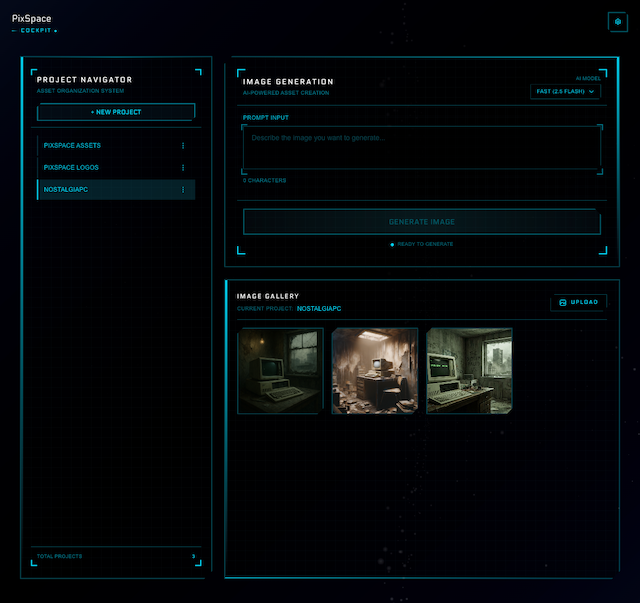Click the '0 Characters' counter text

(264, 180)
